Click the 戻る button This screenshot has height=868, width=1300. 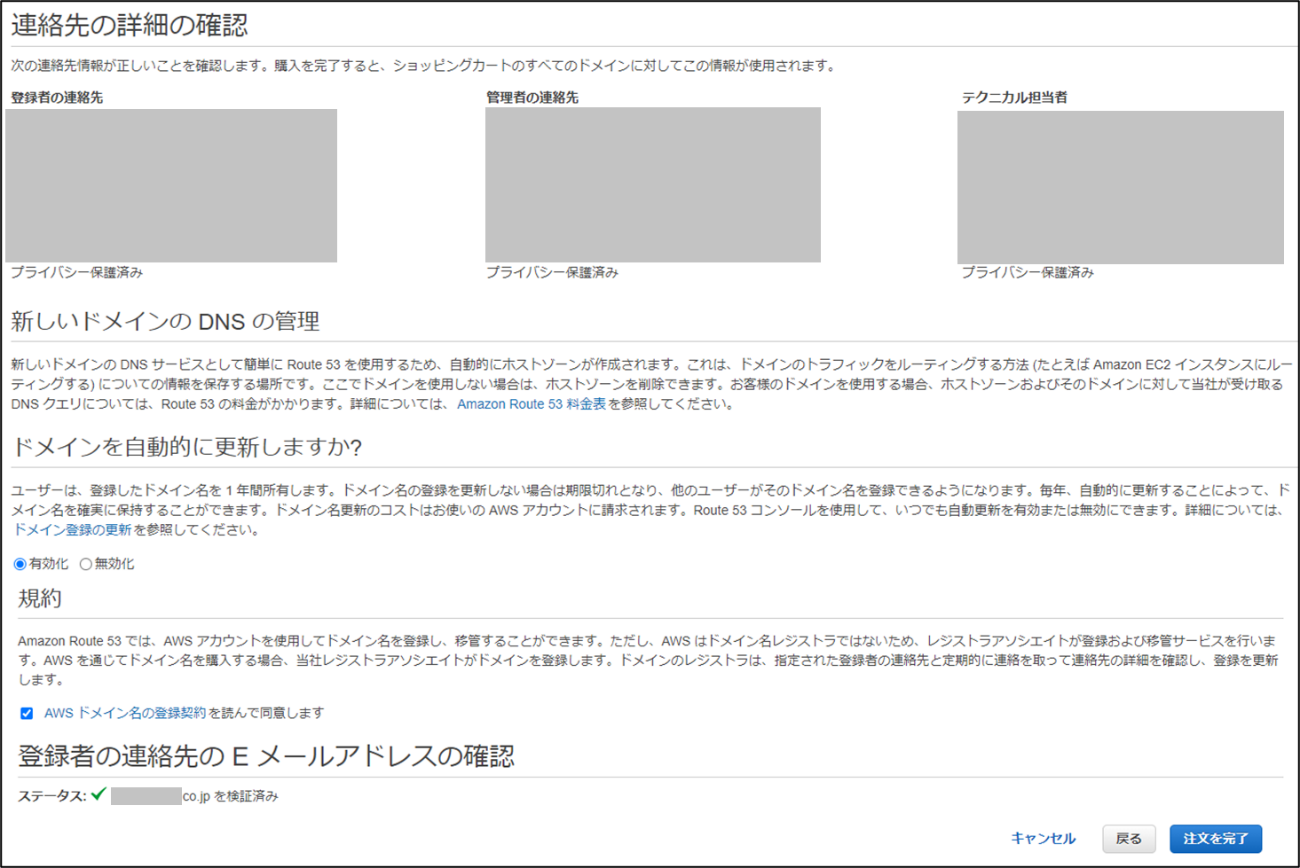coord(1129,838)
